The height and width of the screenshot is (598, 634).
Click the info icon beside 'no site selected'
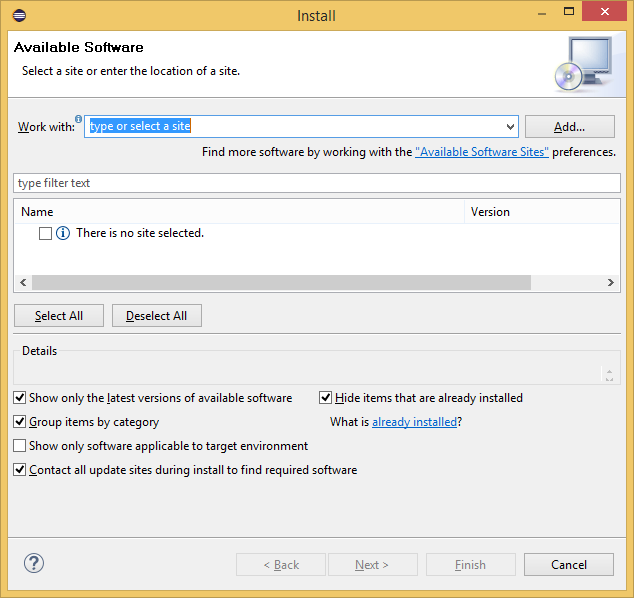[x=63, y=233]
